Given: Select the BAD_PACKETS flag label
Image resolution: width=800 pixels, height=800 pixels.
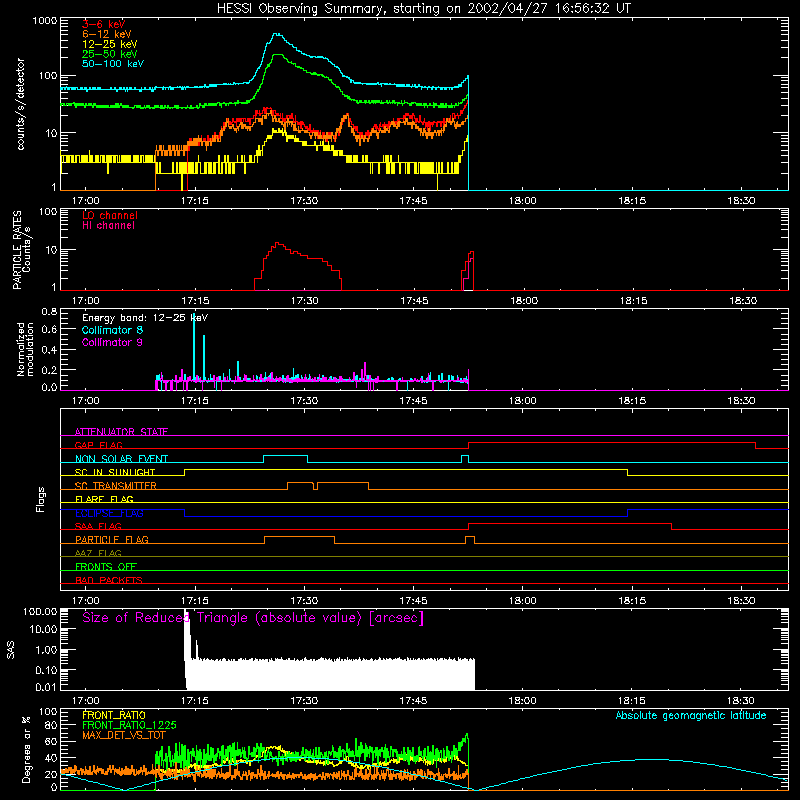Looking at the screenshot, I should point(109,580).
